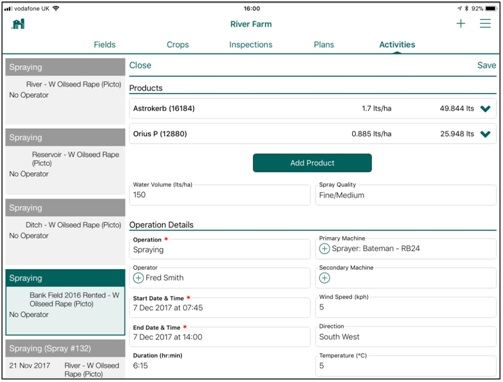
Task: Select the Bank Field 2016 Rented spraying card
Action: click(x=65, y=302)
